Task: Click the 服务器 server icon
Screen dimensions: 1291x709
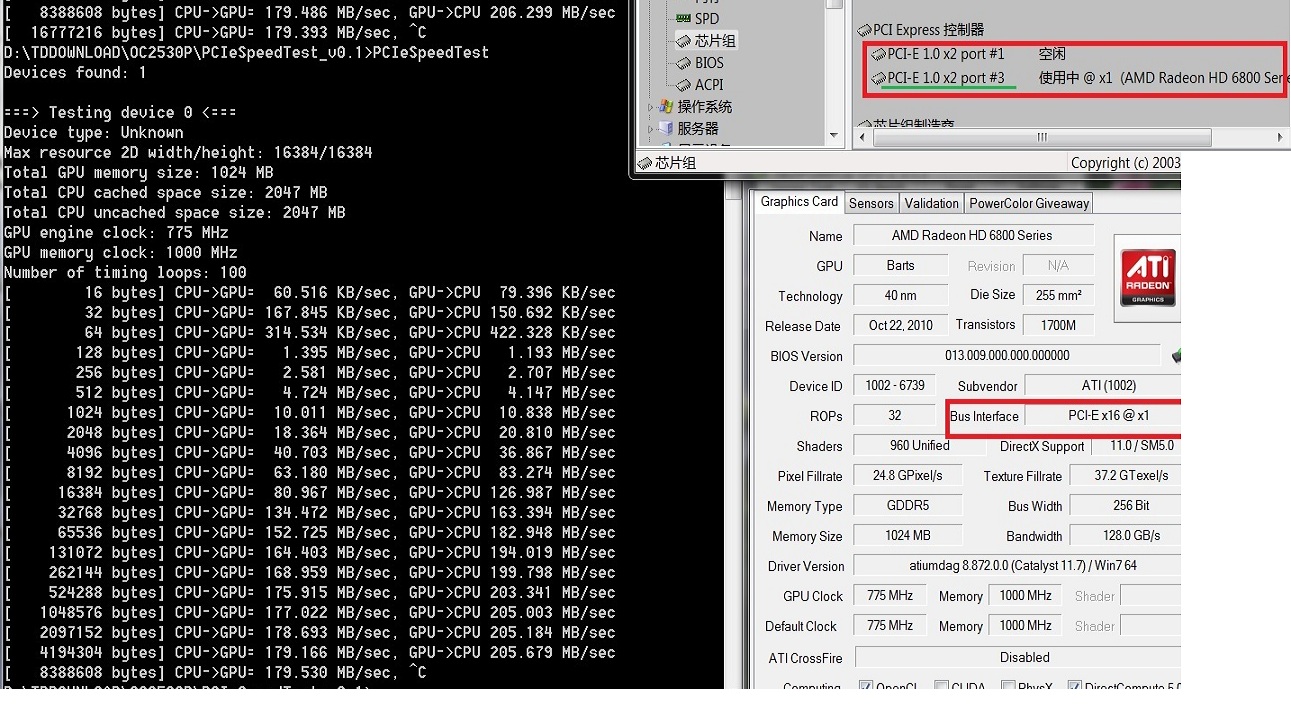Action: coord(666,128)
